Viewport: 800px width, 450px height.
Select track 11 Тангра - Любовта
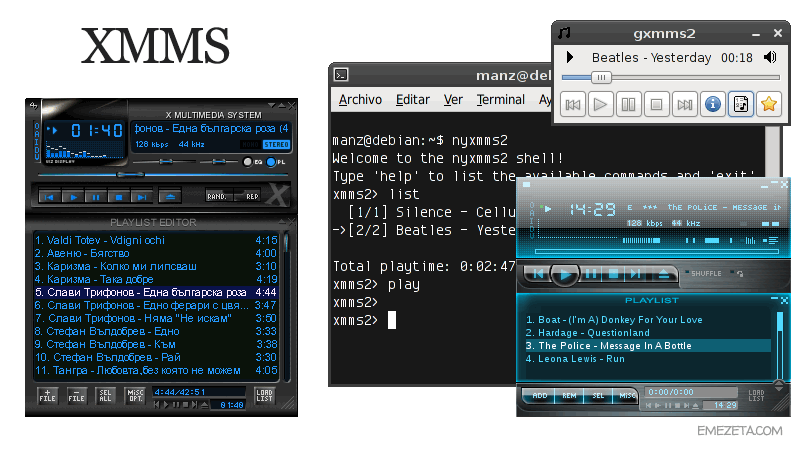click(x=156, y=370)
